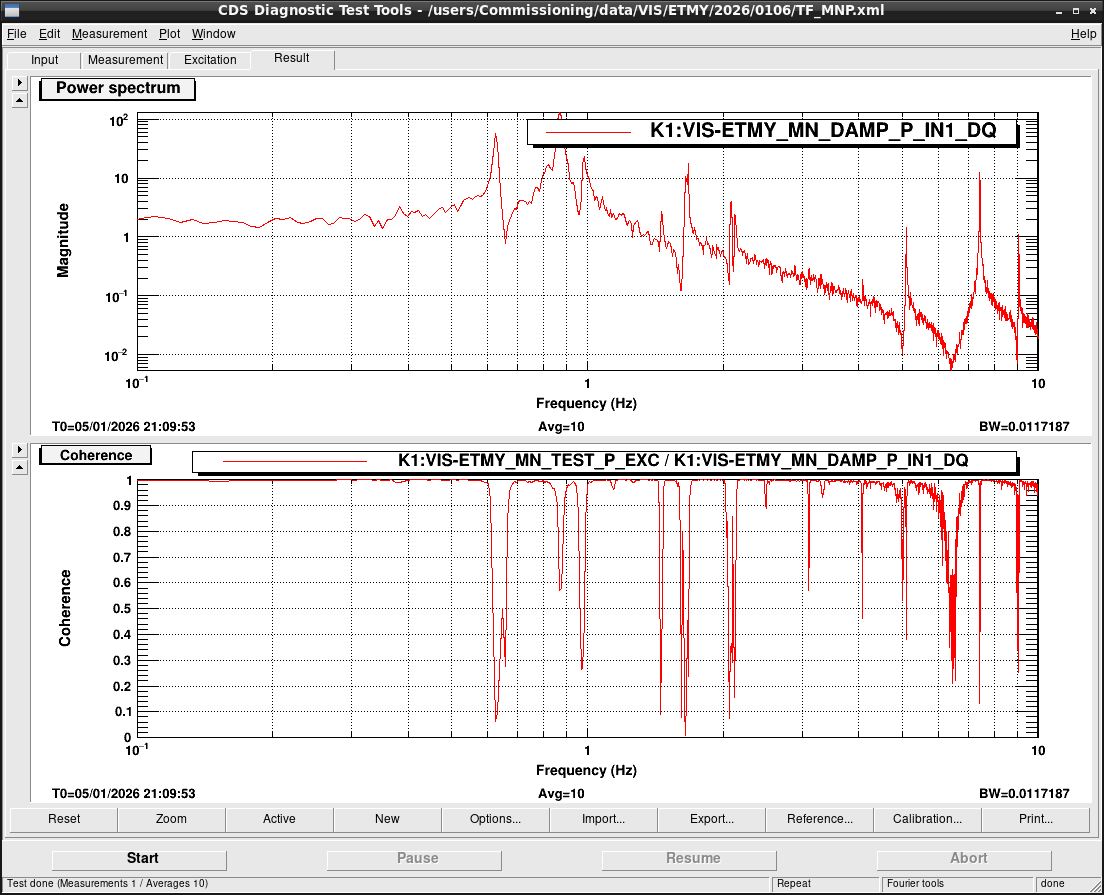Open the window menu icon in title bar
1104x895 pixels.
pyautogui.click(x=12, y=10)
